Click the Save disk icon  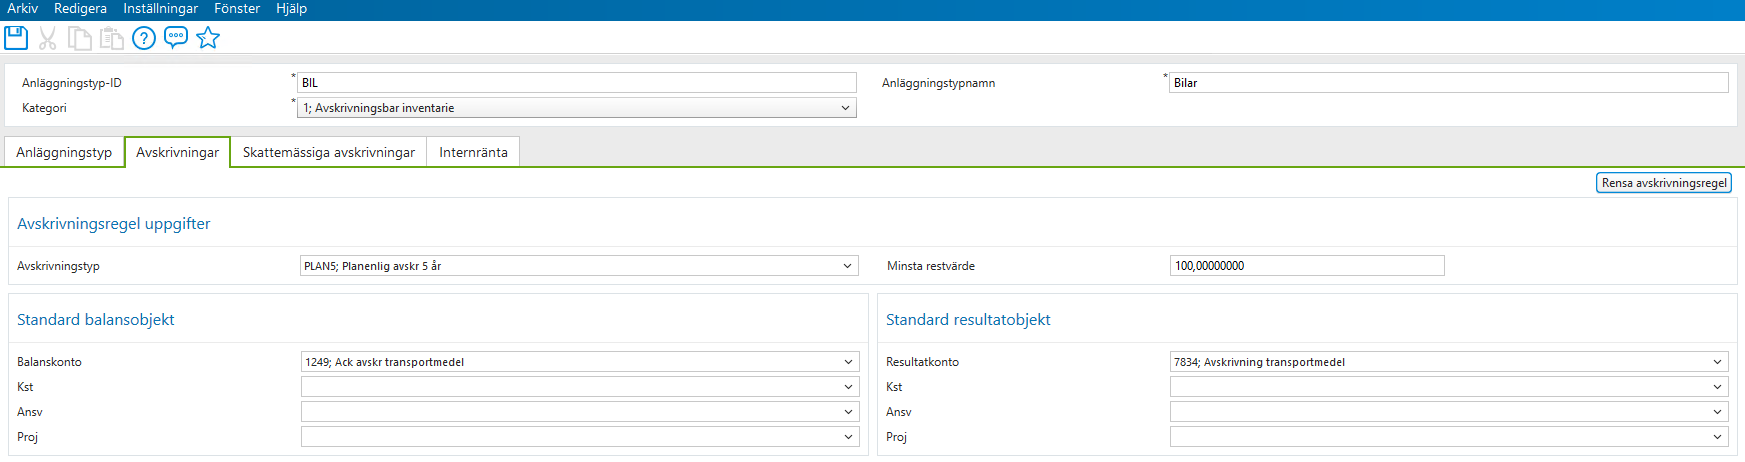(x=16, y=38)
